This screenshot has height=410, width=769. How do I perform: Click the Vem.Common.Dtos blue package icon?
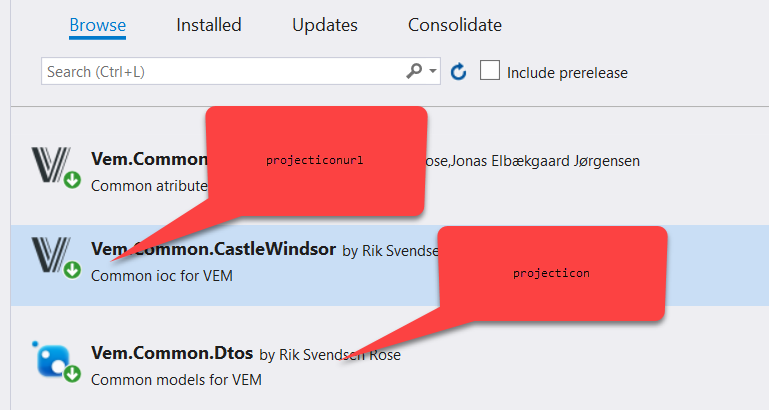[x=50, y=358]
